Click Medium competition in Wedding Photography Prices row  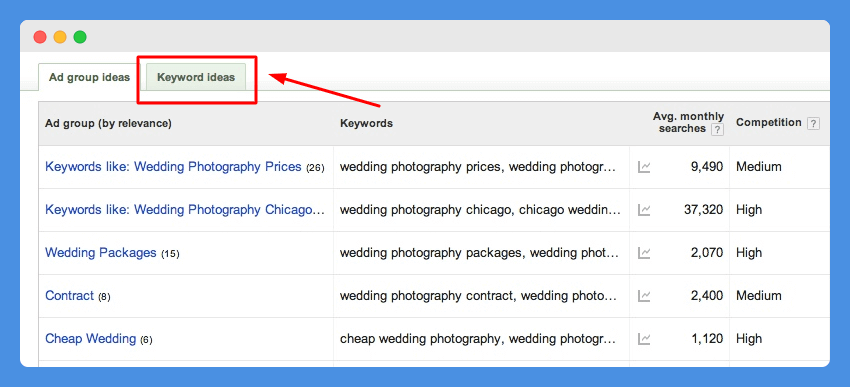click(759, 167)
